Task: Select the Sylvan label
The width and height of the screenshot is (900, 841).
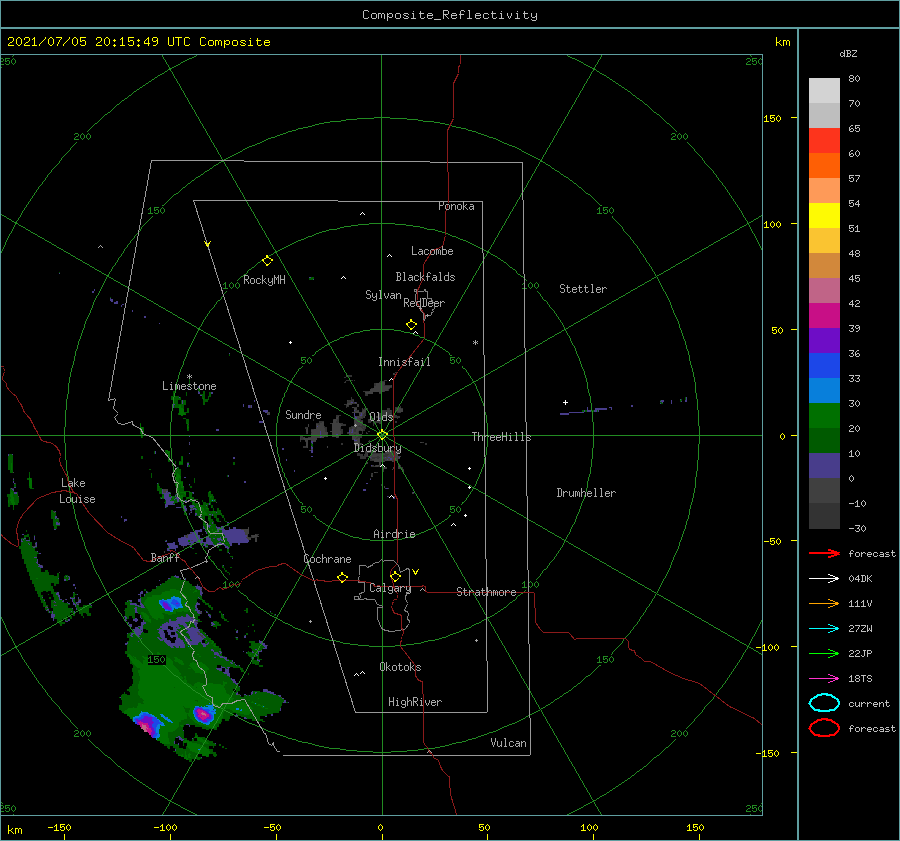Action: coord(383,295)
